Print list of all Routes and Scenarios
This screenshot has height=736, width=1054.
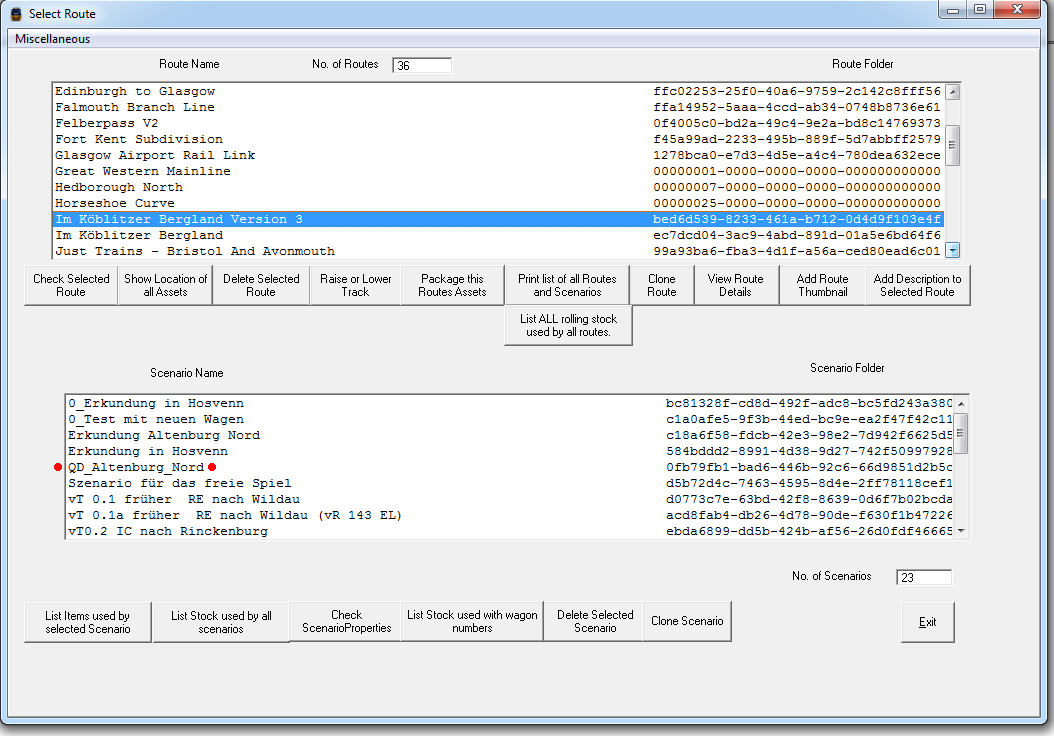click(x=567, y=286)
